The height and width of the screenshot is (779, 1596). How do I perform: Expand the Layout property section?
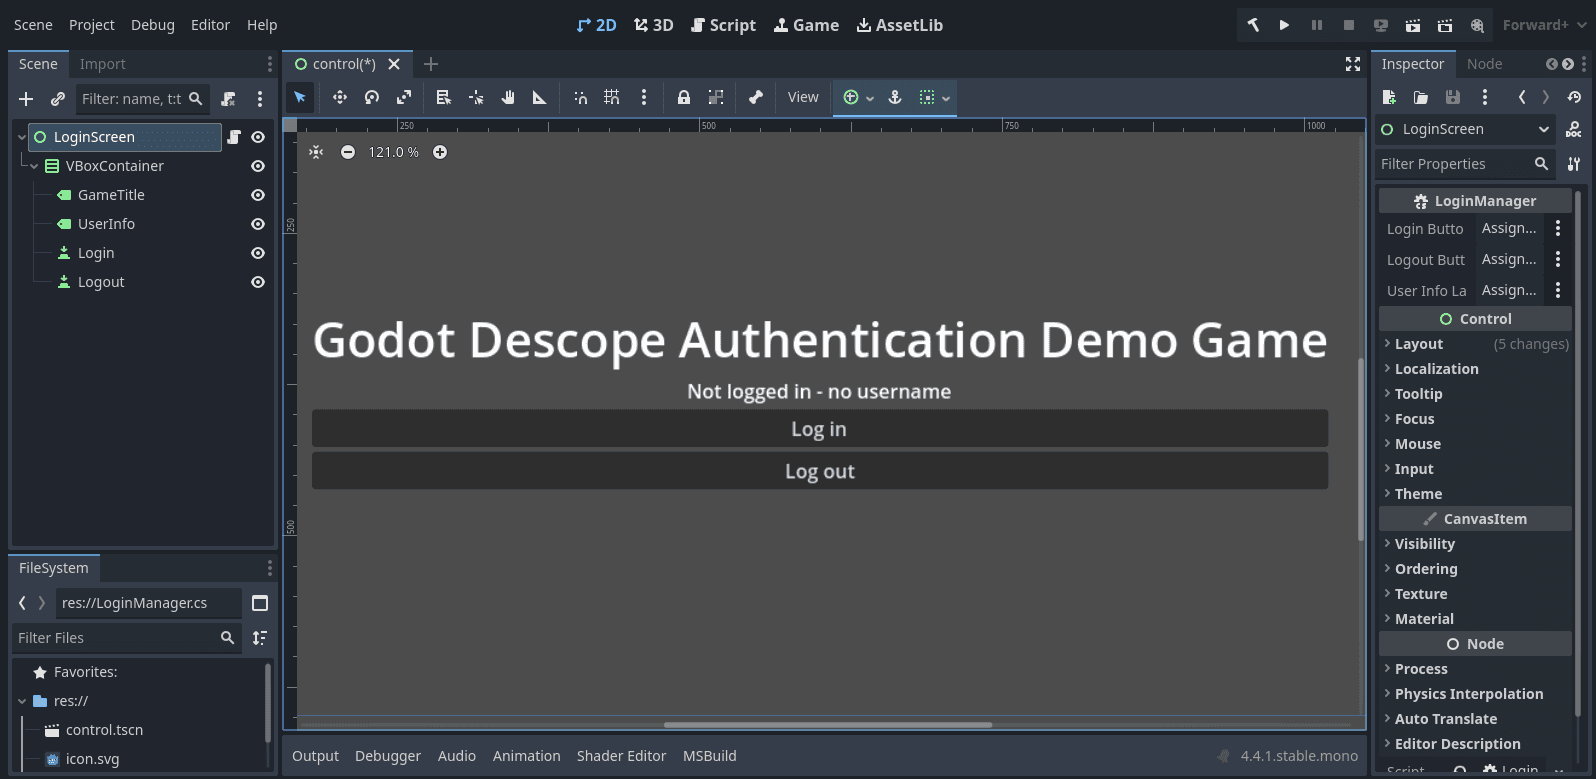[1418, 344]
